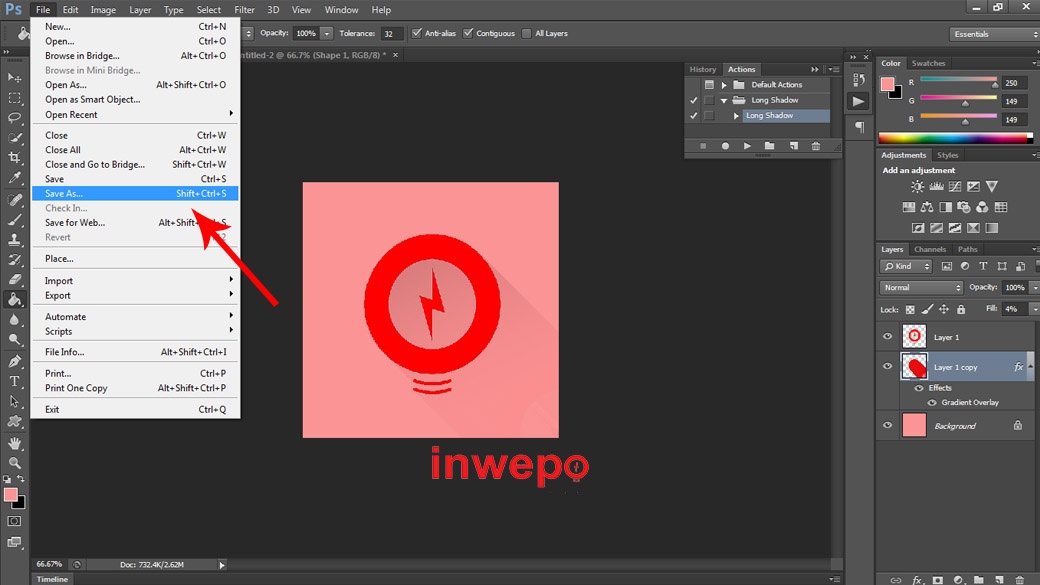Viewport: 1040px width, 585px height.
Task: Pick the Crop tool
Action: [15, 158]
